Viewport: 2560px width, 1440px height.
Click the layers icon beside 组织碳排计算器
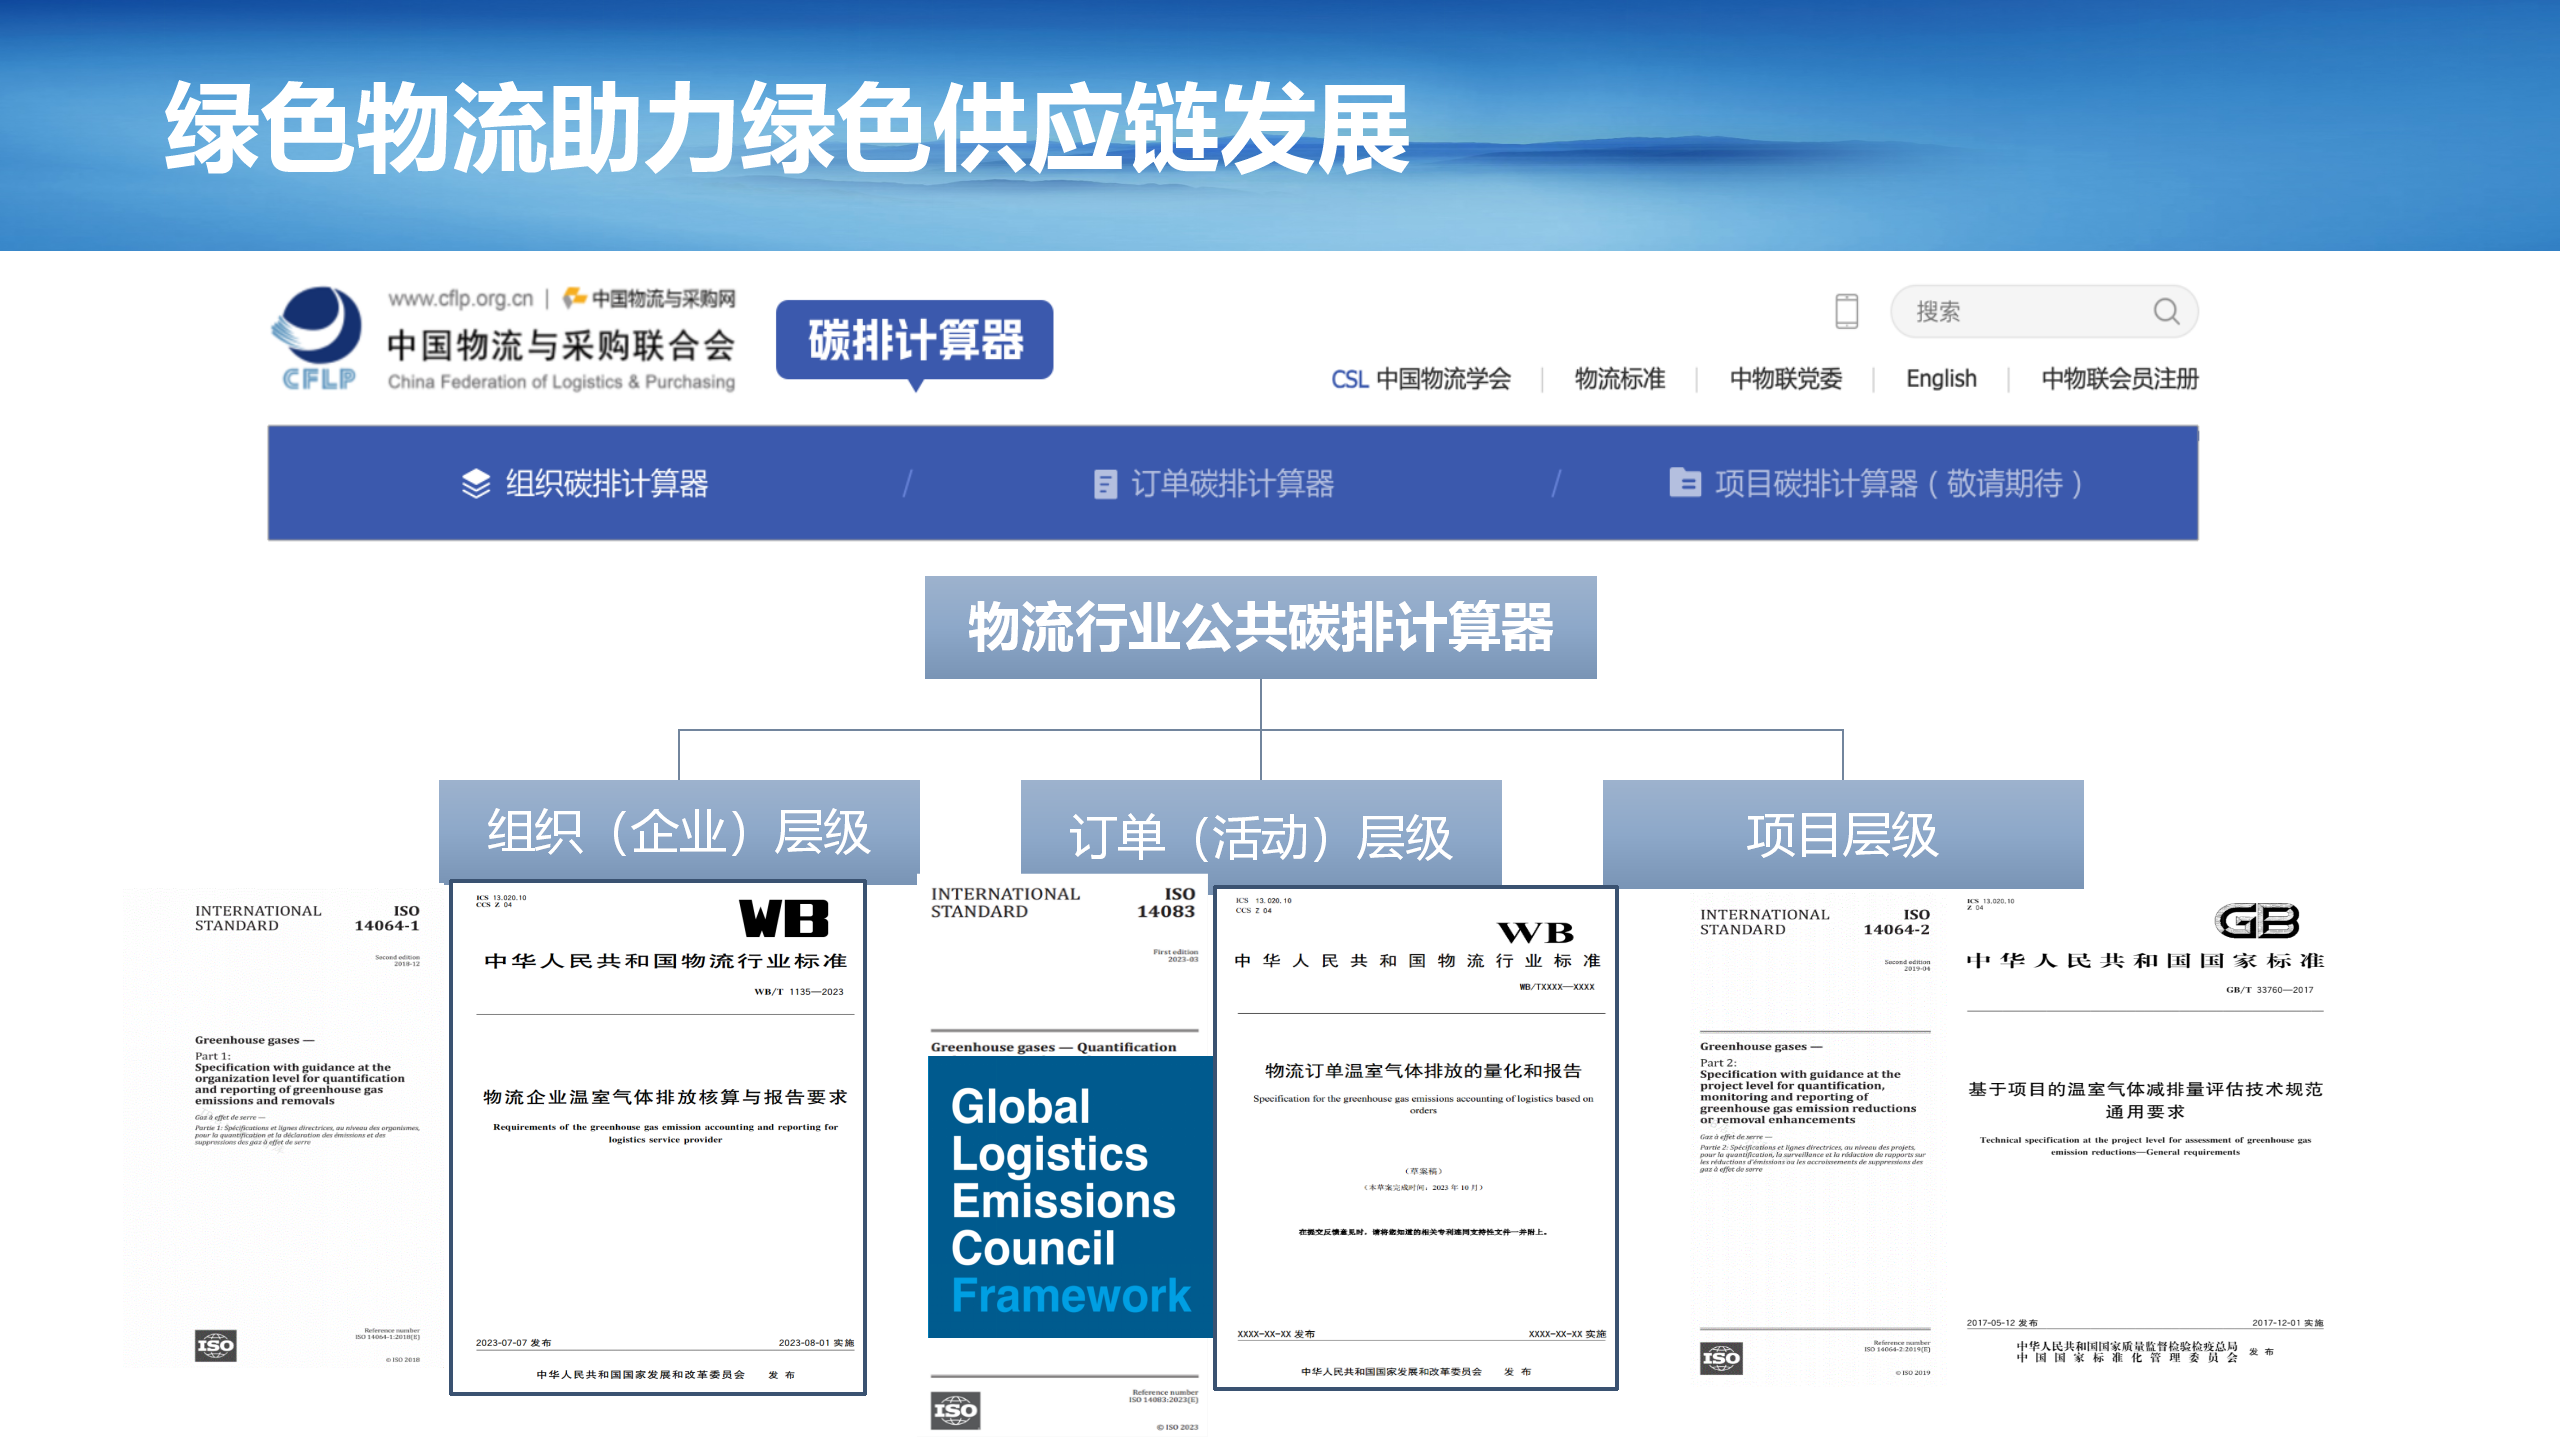[476, 484]
